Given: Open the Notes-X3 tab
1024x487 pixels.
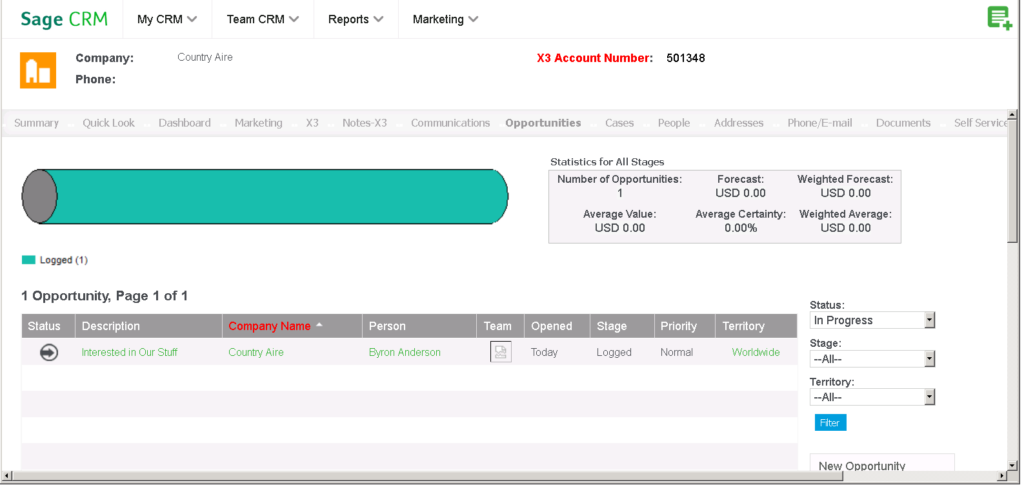Looking at the screenshot, I should pyautogui.click(x=364, y=123).
